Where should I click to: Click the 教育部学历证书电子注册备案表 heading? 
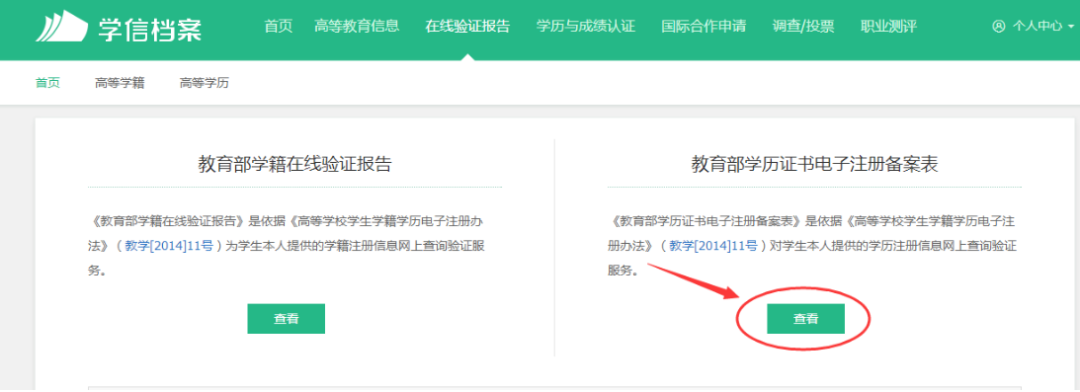[815, 165]
